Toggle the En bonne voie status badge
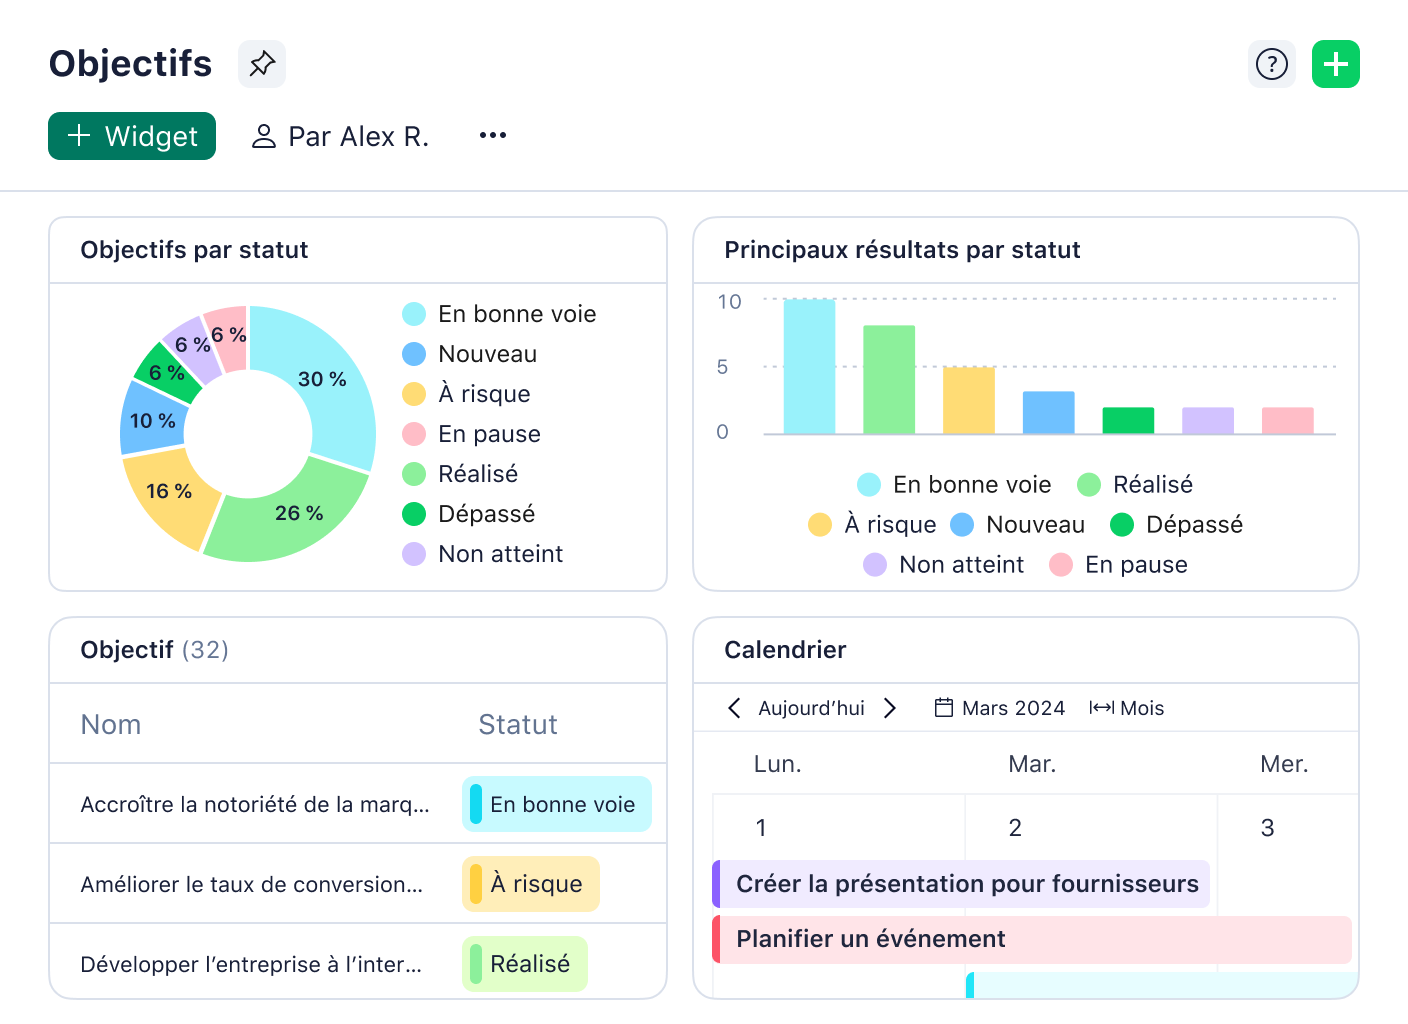This screenshot has height=1024, width=1408. (556, 803)
